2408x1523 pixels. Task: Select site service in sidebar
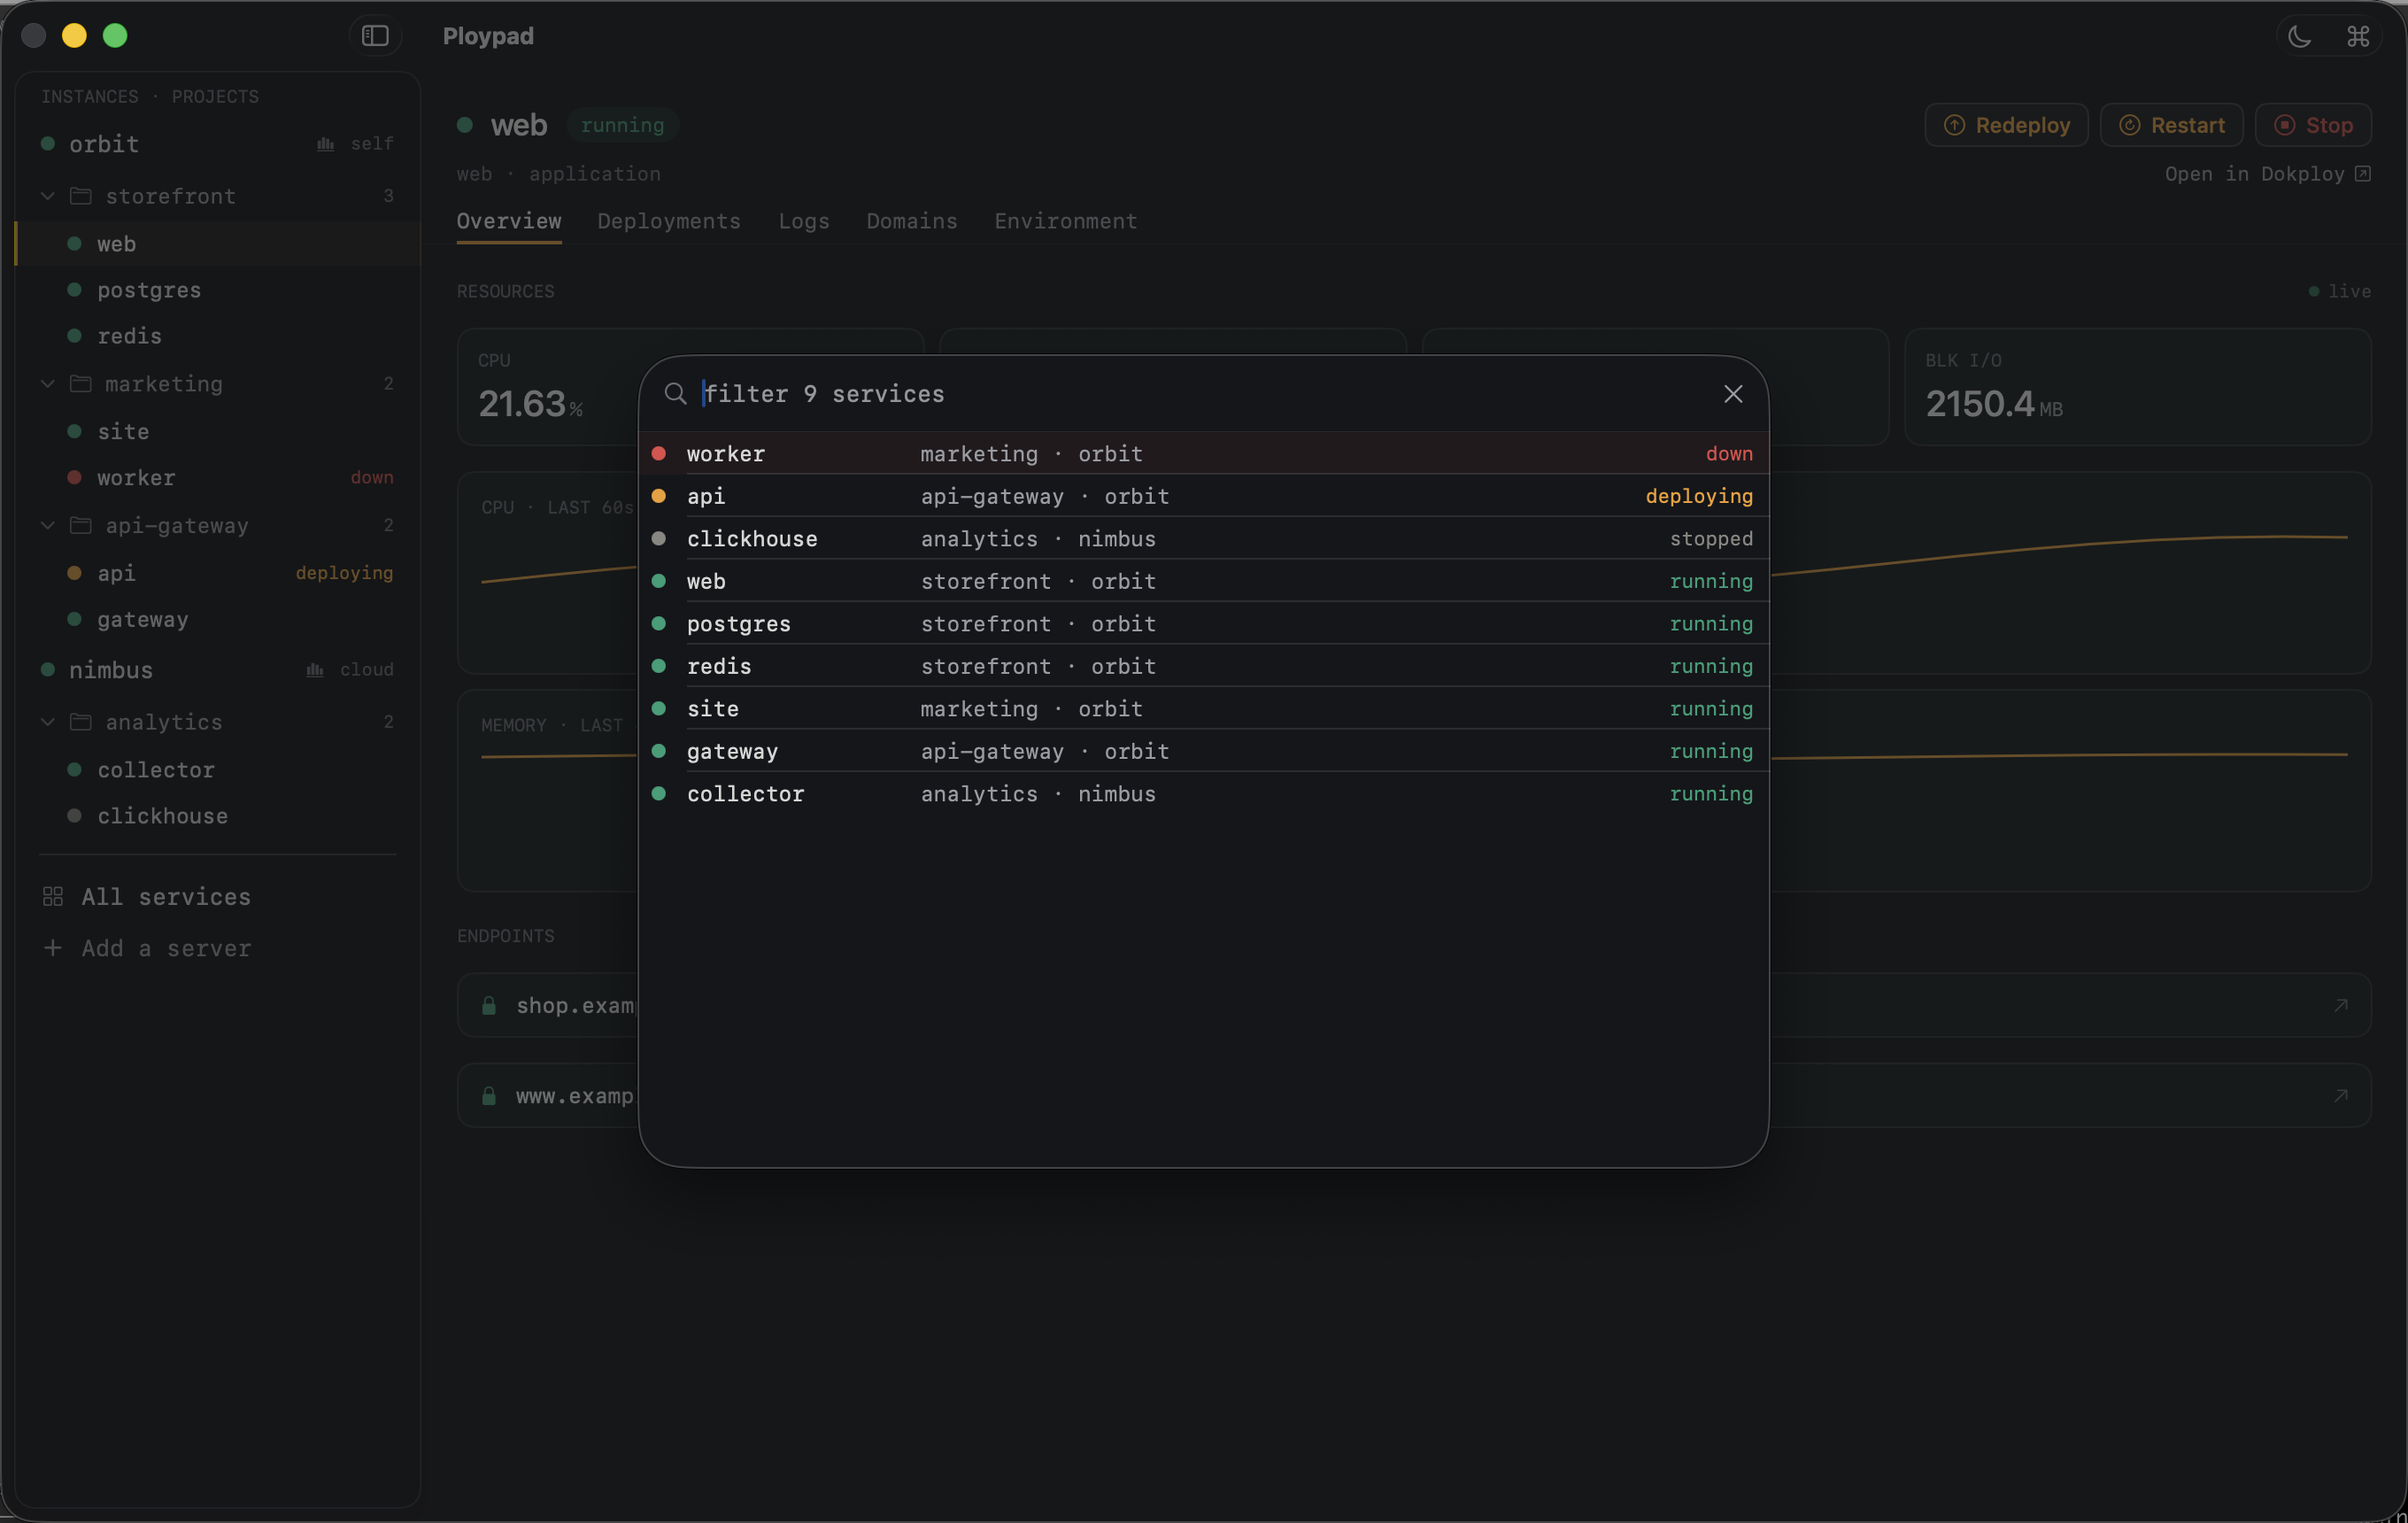[x=218, y=432]
